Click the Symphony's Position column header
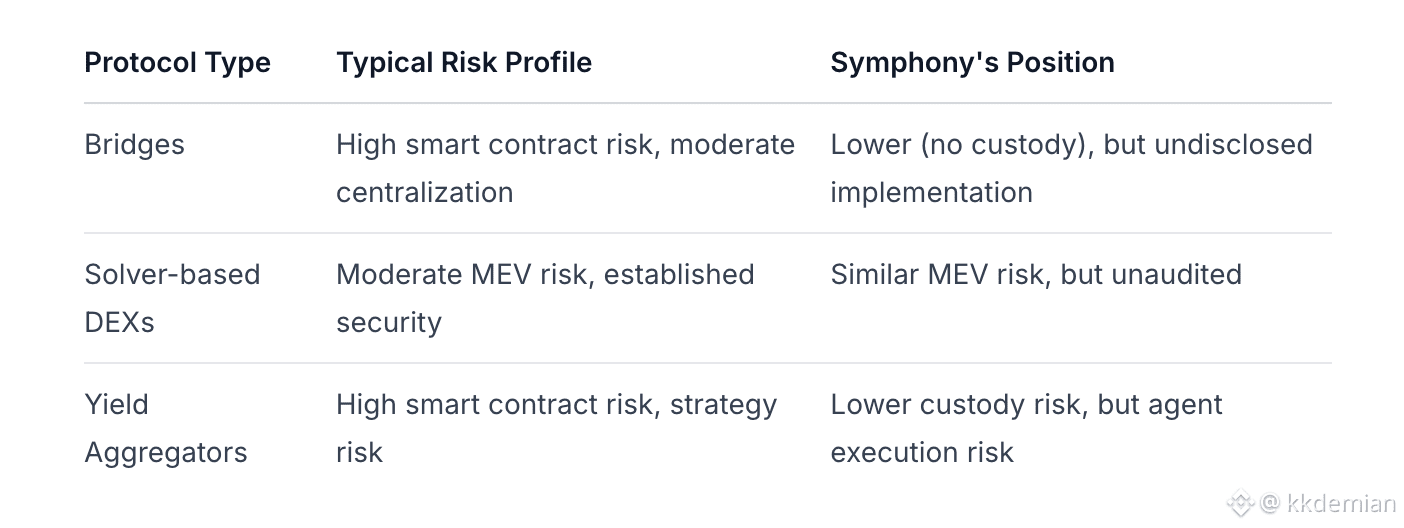This screenshot has height=528, width=1404. tap(972, 62)
